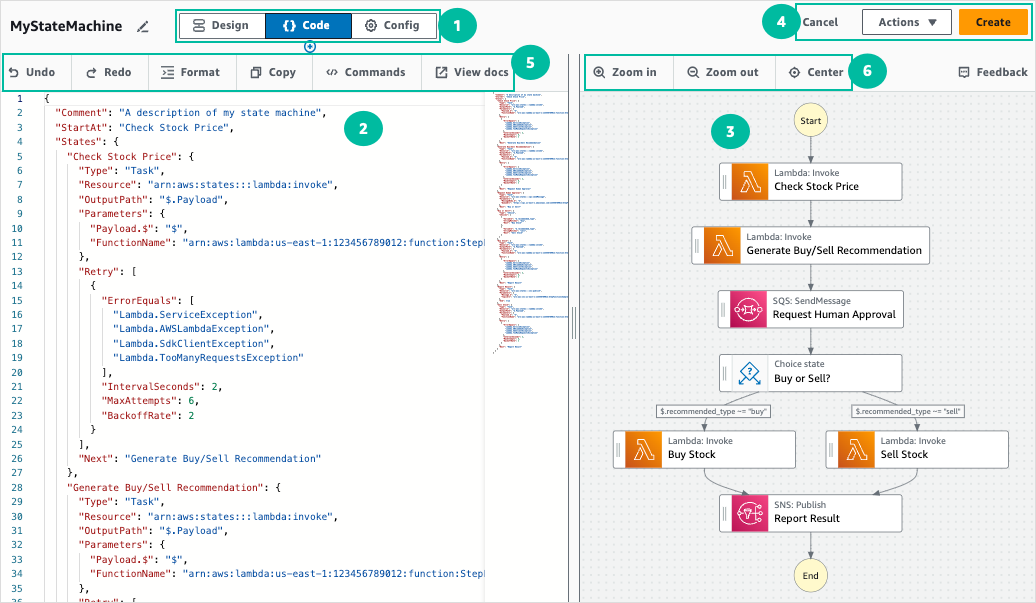Image resolution: width=1036 pixels, height=603 pixels.
Task: Click the Undo icon in the code toolbar
Action: [x=15, y=71]
